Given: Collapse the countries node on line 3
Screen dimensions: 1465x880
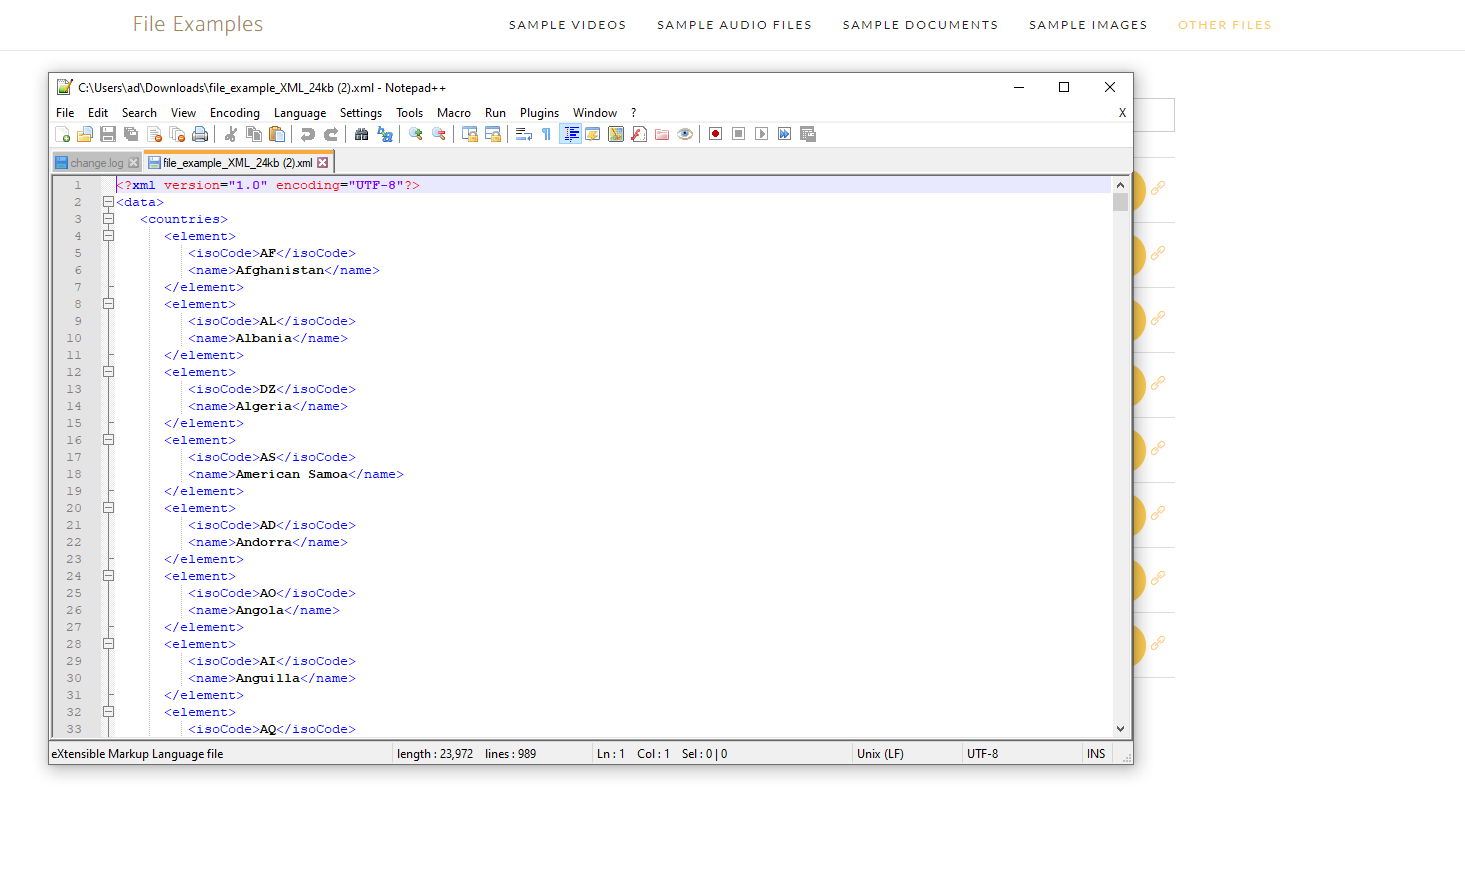Looking at the screenshot, I should [108, 219].
